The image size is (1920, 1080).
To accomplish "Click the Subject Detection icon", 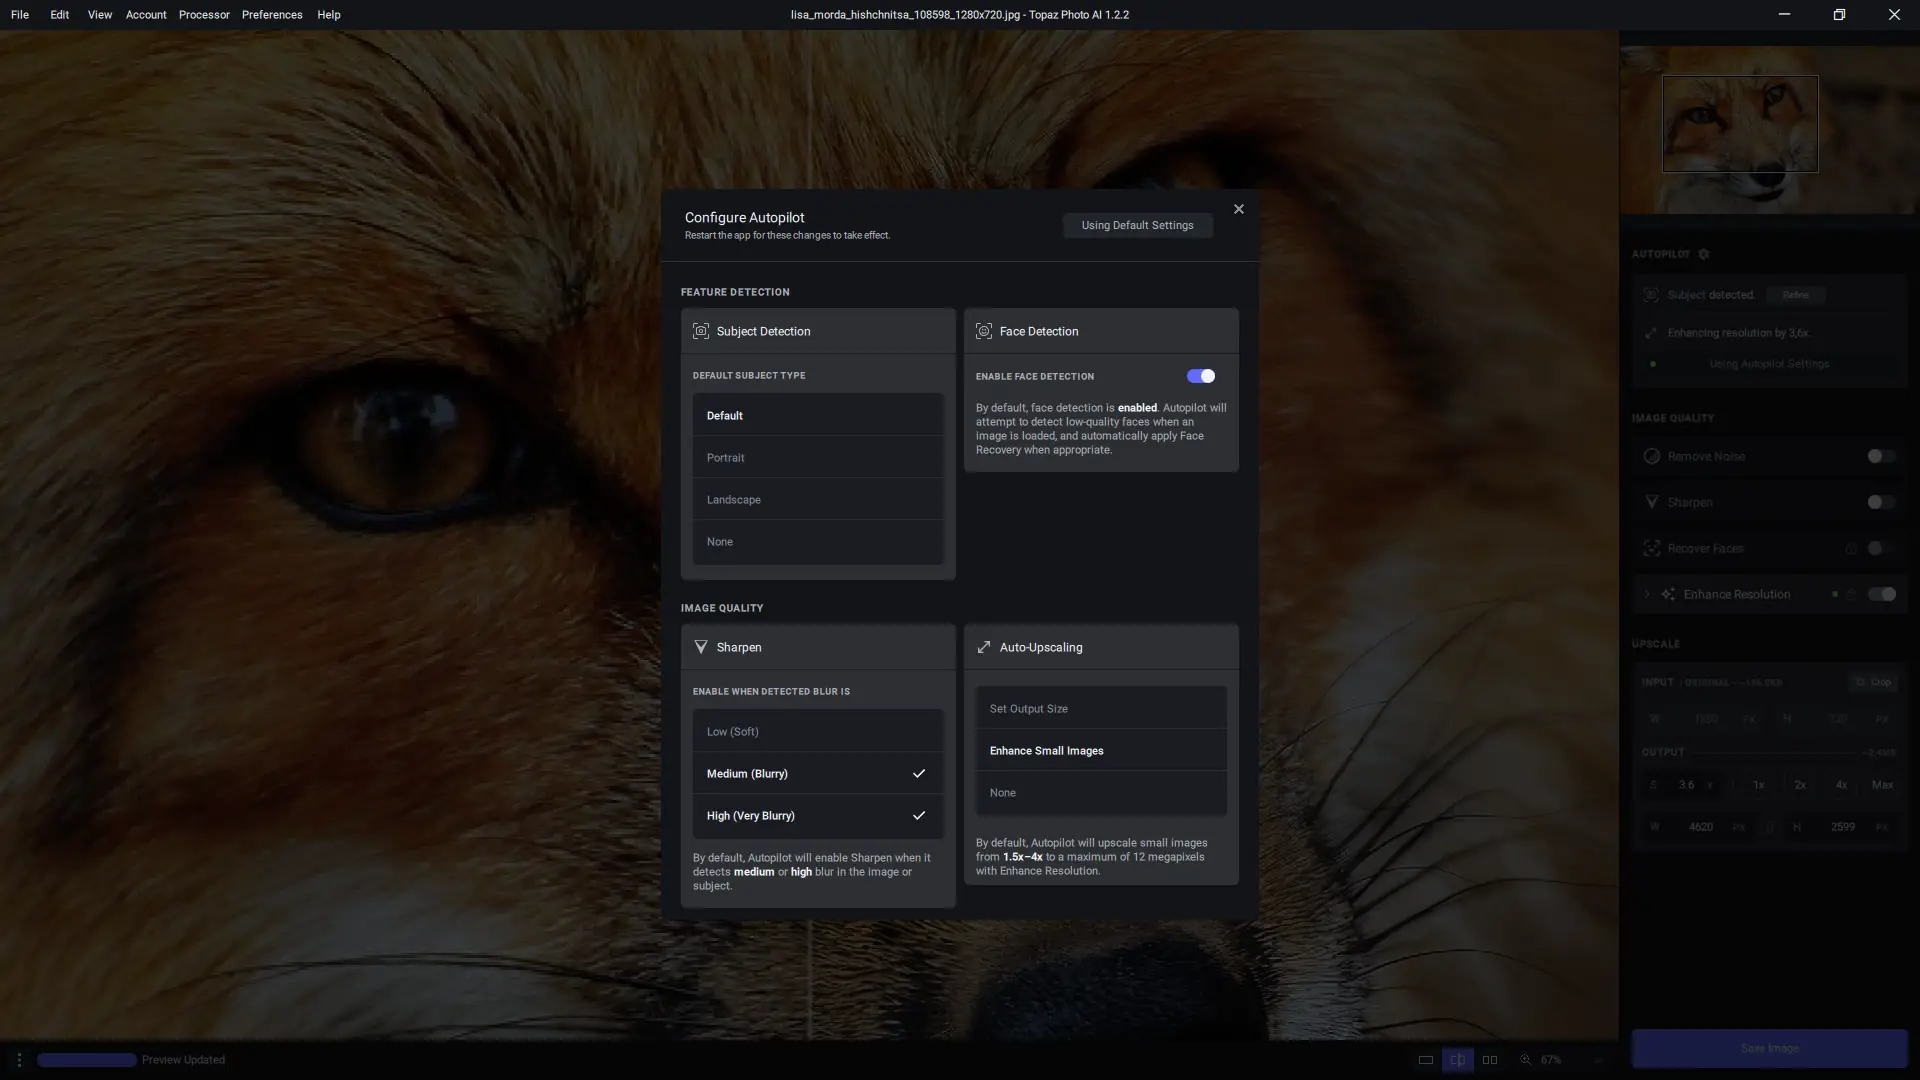I will click(701, 331).
